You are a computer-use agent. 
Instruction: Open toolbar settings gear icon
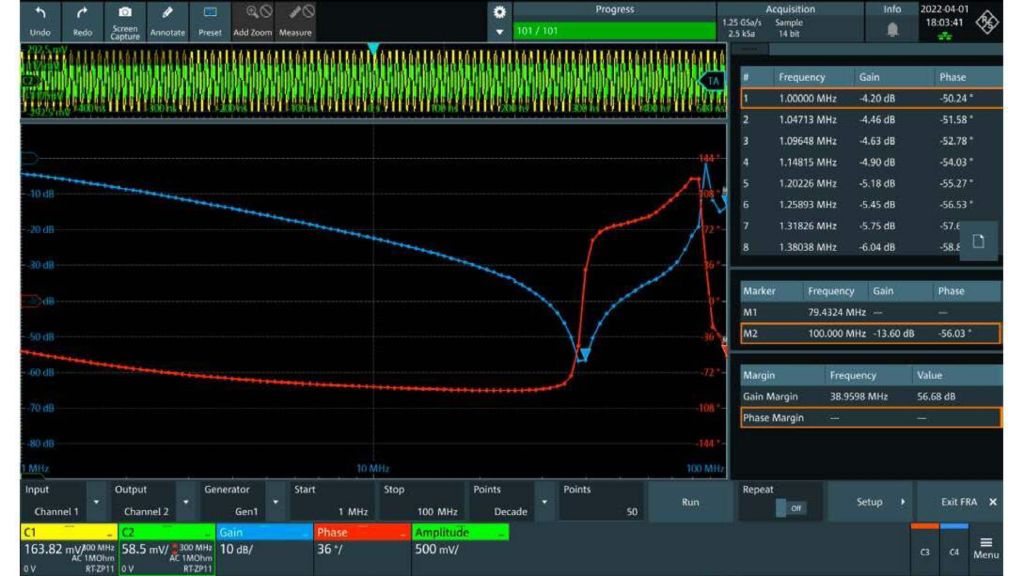499,12
